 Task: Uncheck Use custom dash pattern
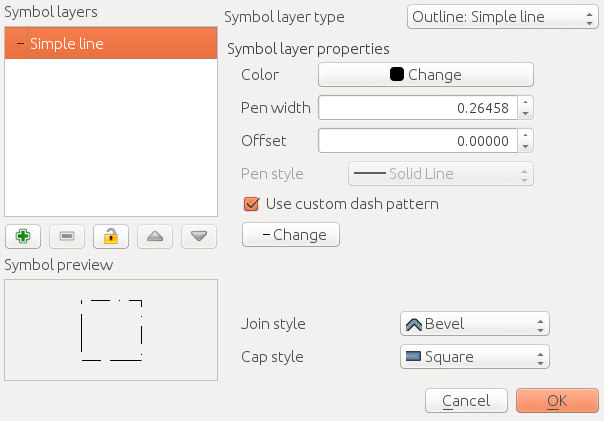(x=252, y=204)
